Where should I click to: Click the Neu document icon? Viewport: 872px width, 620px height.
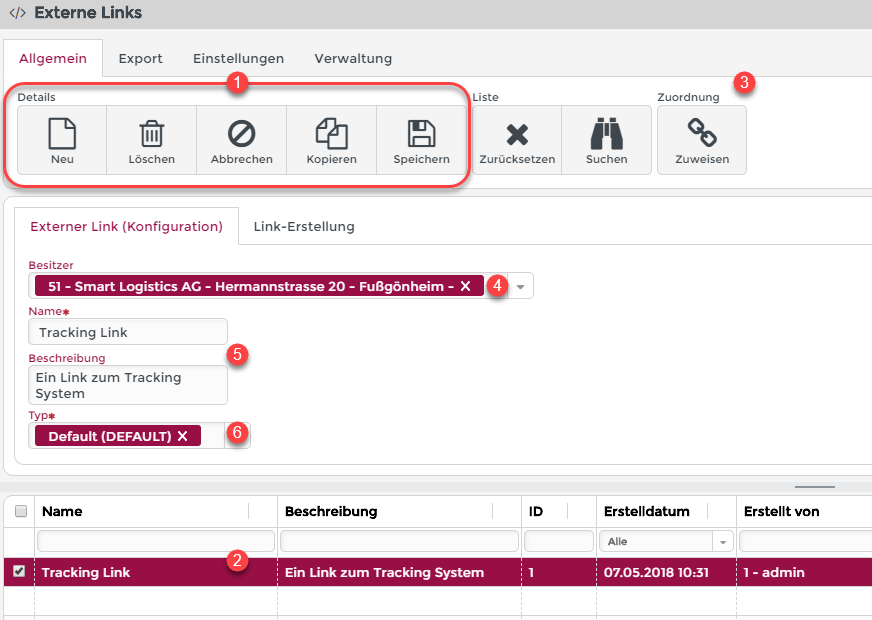point(62,133)
